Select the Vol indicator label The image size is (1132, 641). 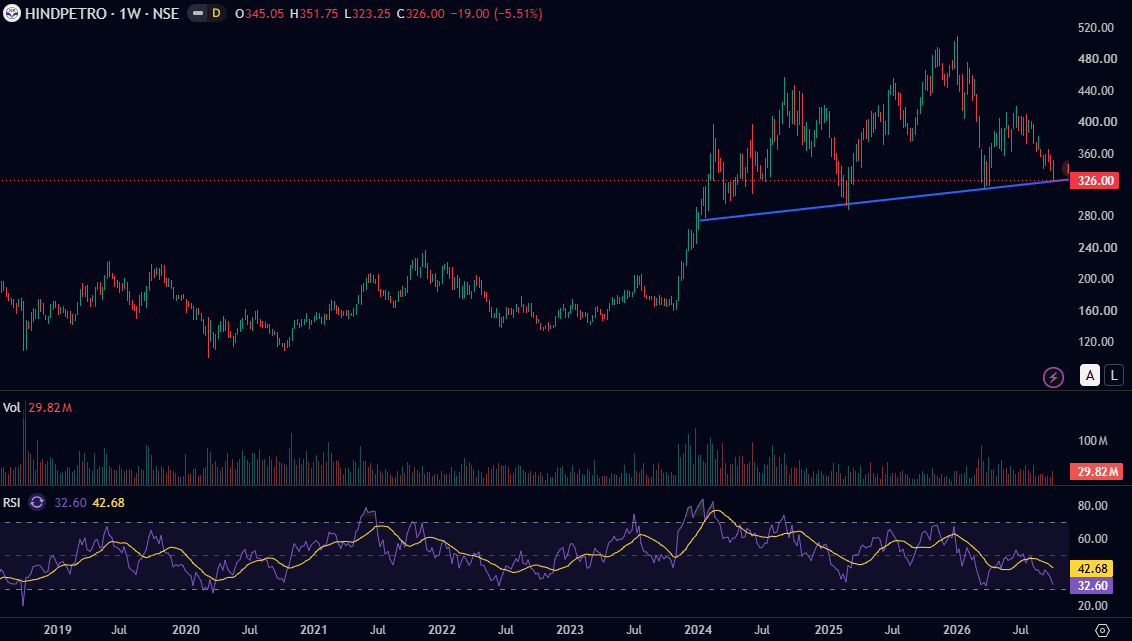[12, 408]
